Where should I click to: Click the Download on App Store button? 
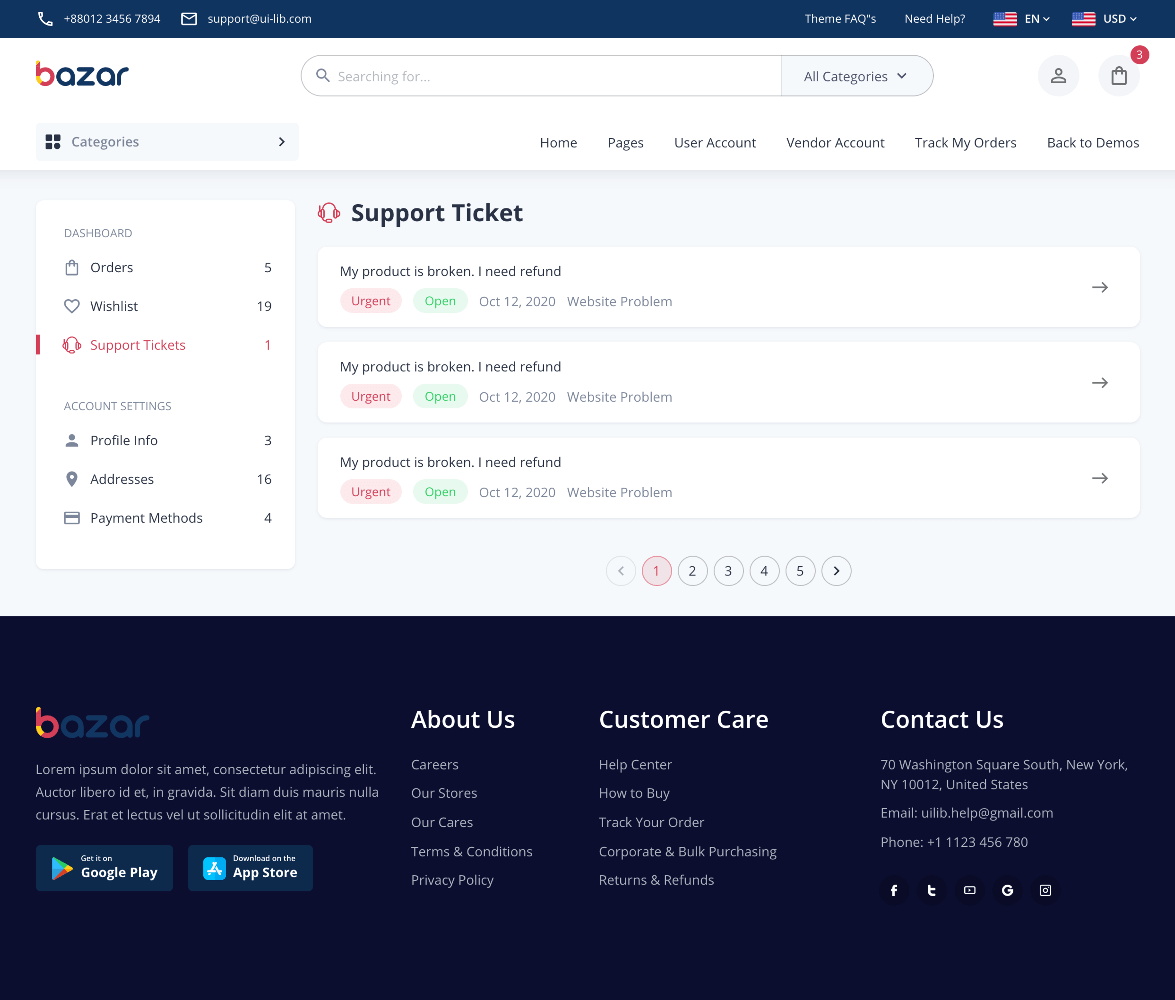click(x=250, y=868)
